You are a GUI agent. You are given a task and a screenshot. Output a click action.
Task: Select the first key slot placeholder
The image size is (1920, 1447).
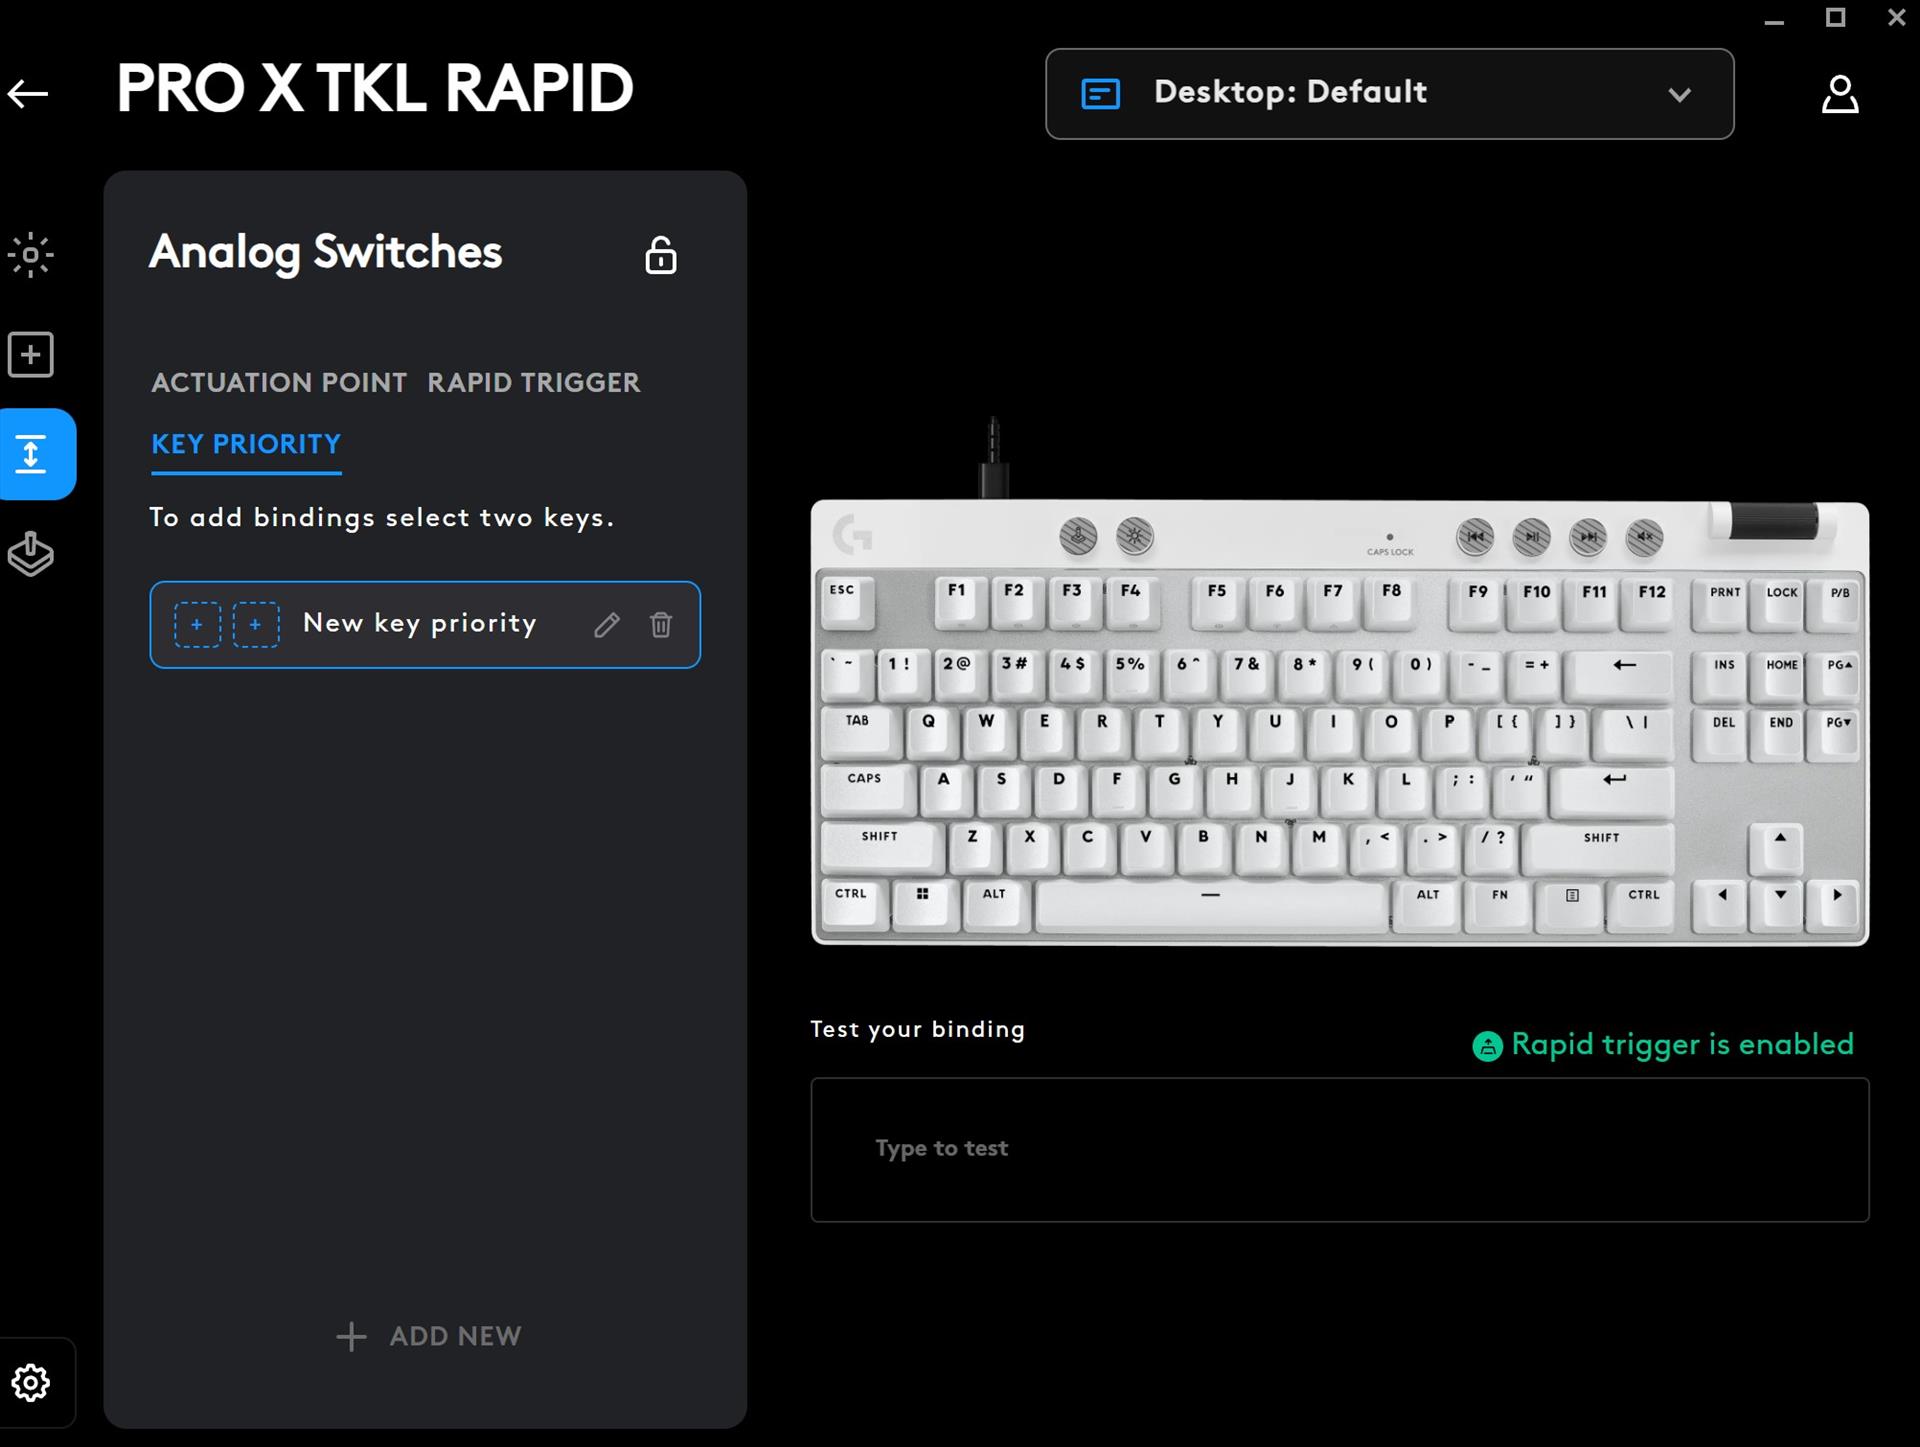click(197, 625)
